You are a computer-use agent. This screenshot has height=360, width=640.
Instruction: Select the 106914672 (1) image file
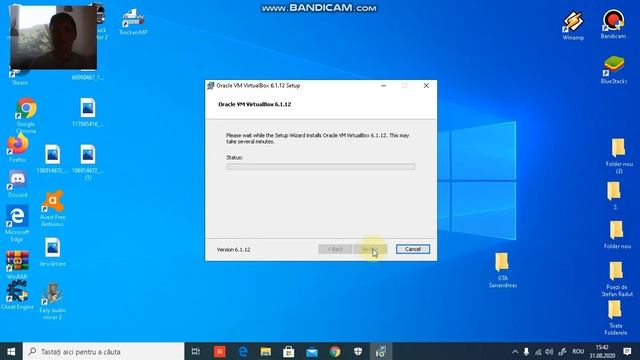coord(88,162)
